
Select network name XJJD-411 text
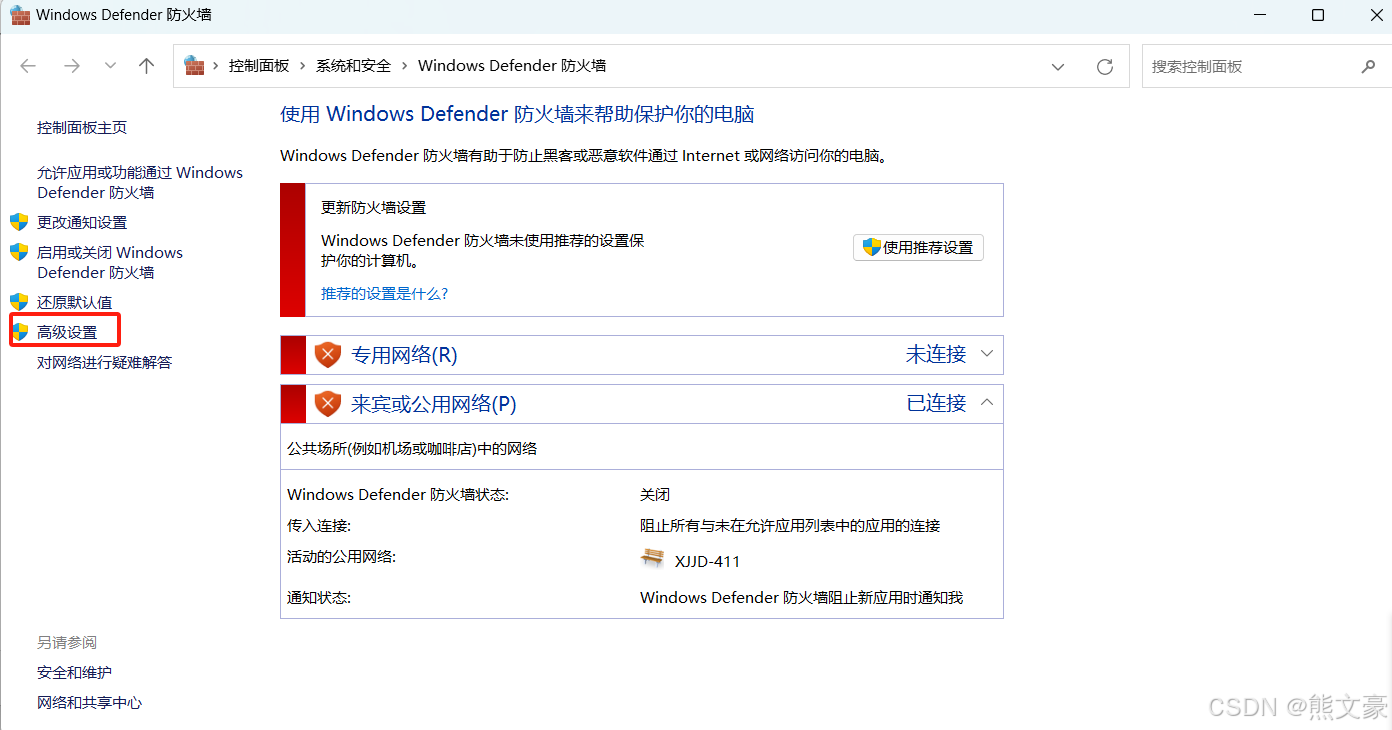(707, 561)
